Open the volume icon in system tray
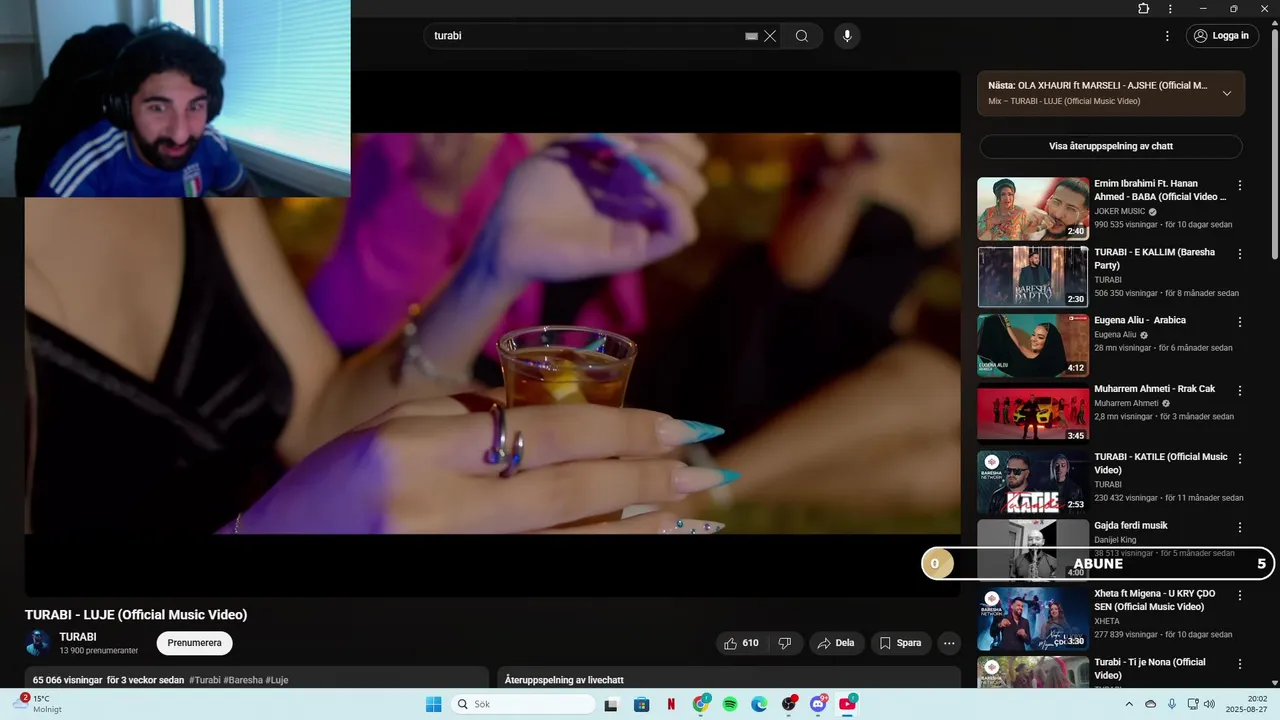 pos(1210,704)
